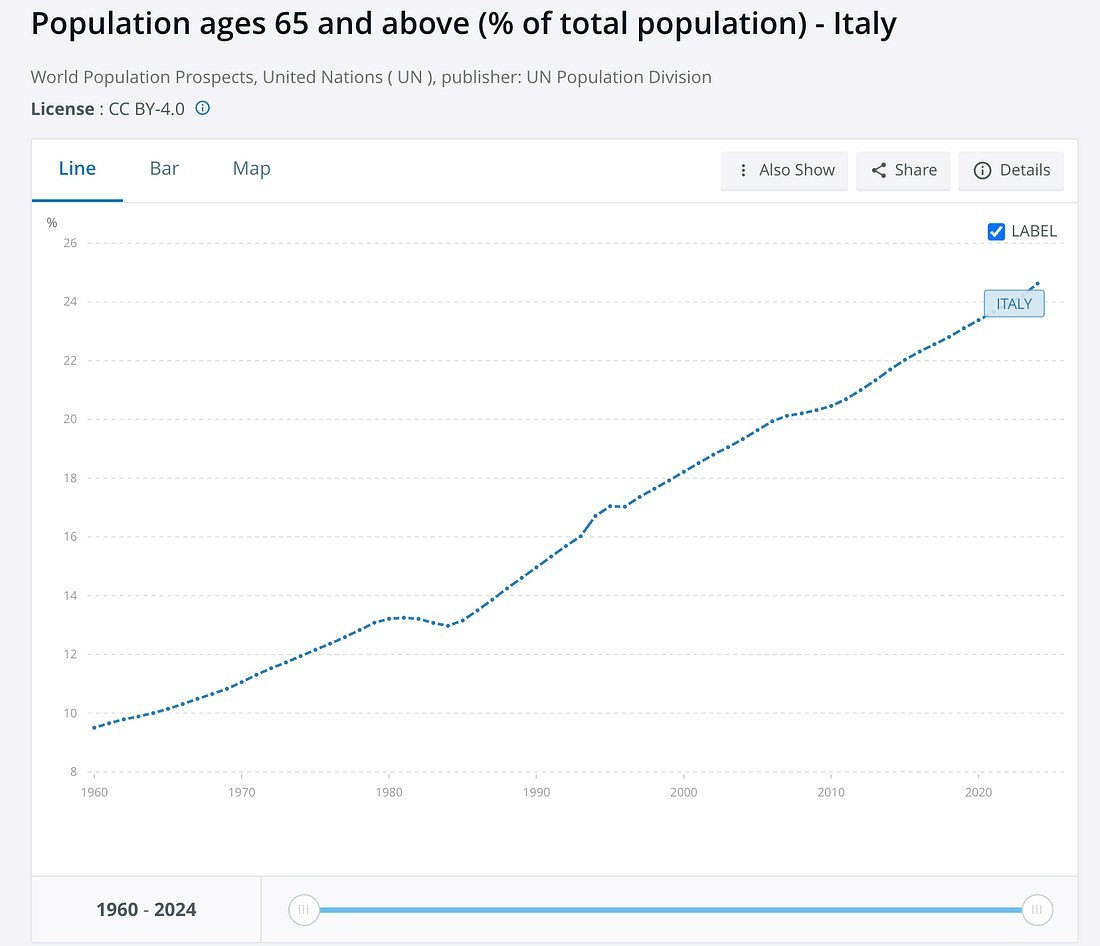
Task: Click the three-dot icon in Also Show
Action: pos(743,170)
